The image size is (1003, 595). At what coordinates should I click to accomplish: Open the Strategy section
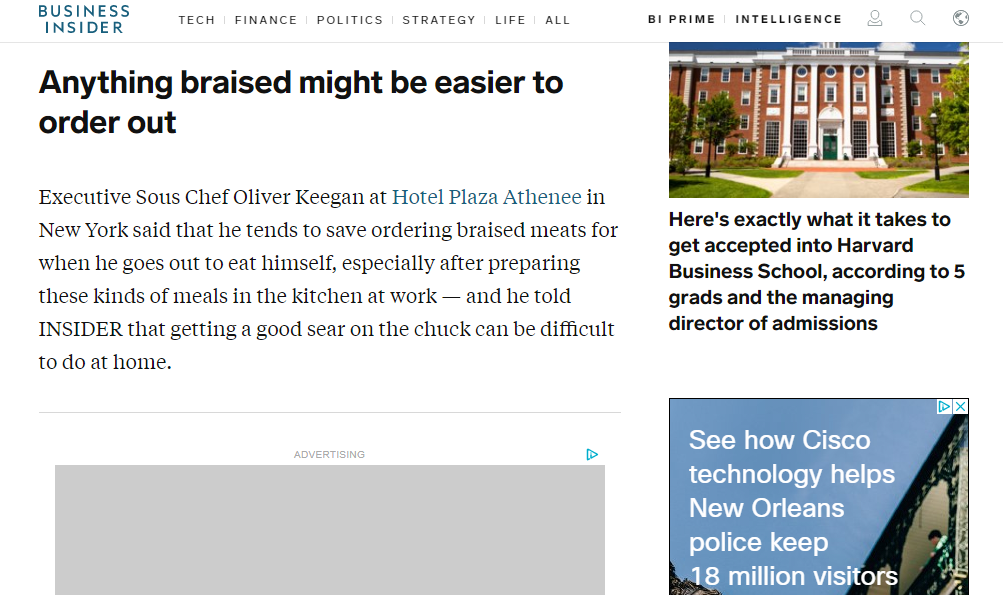pyautogui.click(x=439, y=20)
